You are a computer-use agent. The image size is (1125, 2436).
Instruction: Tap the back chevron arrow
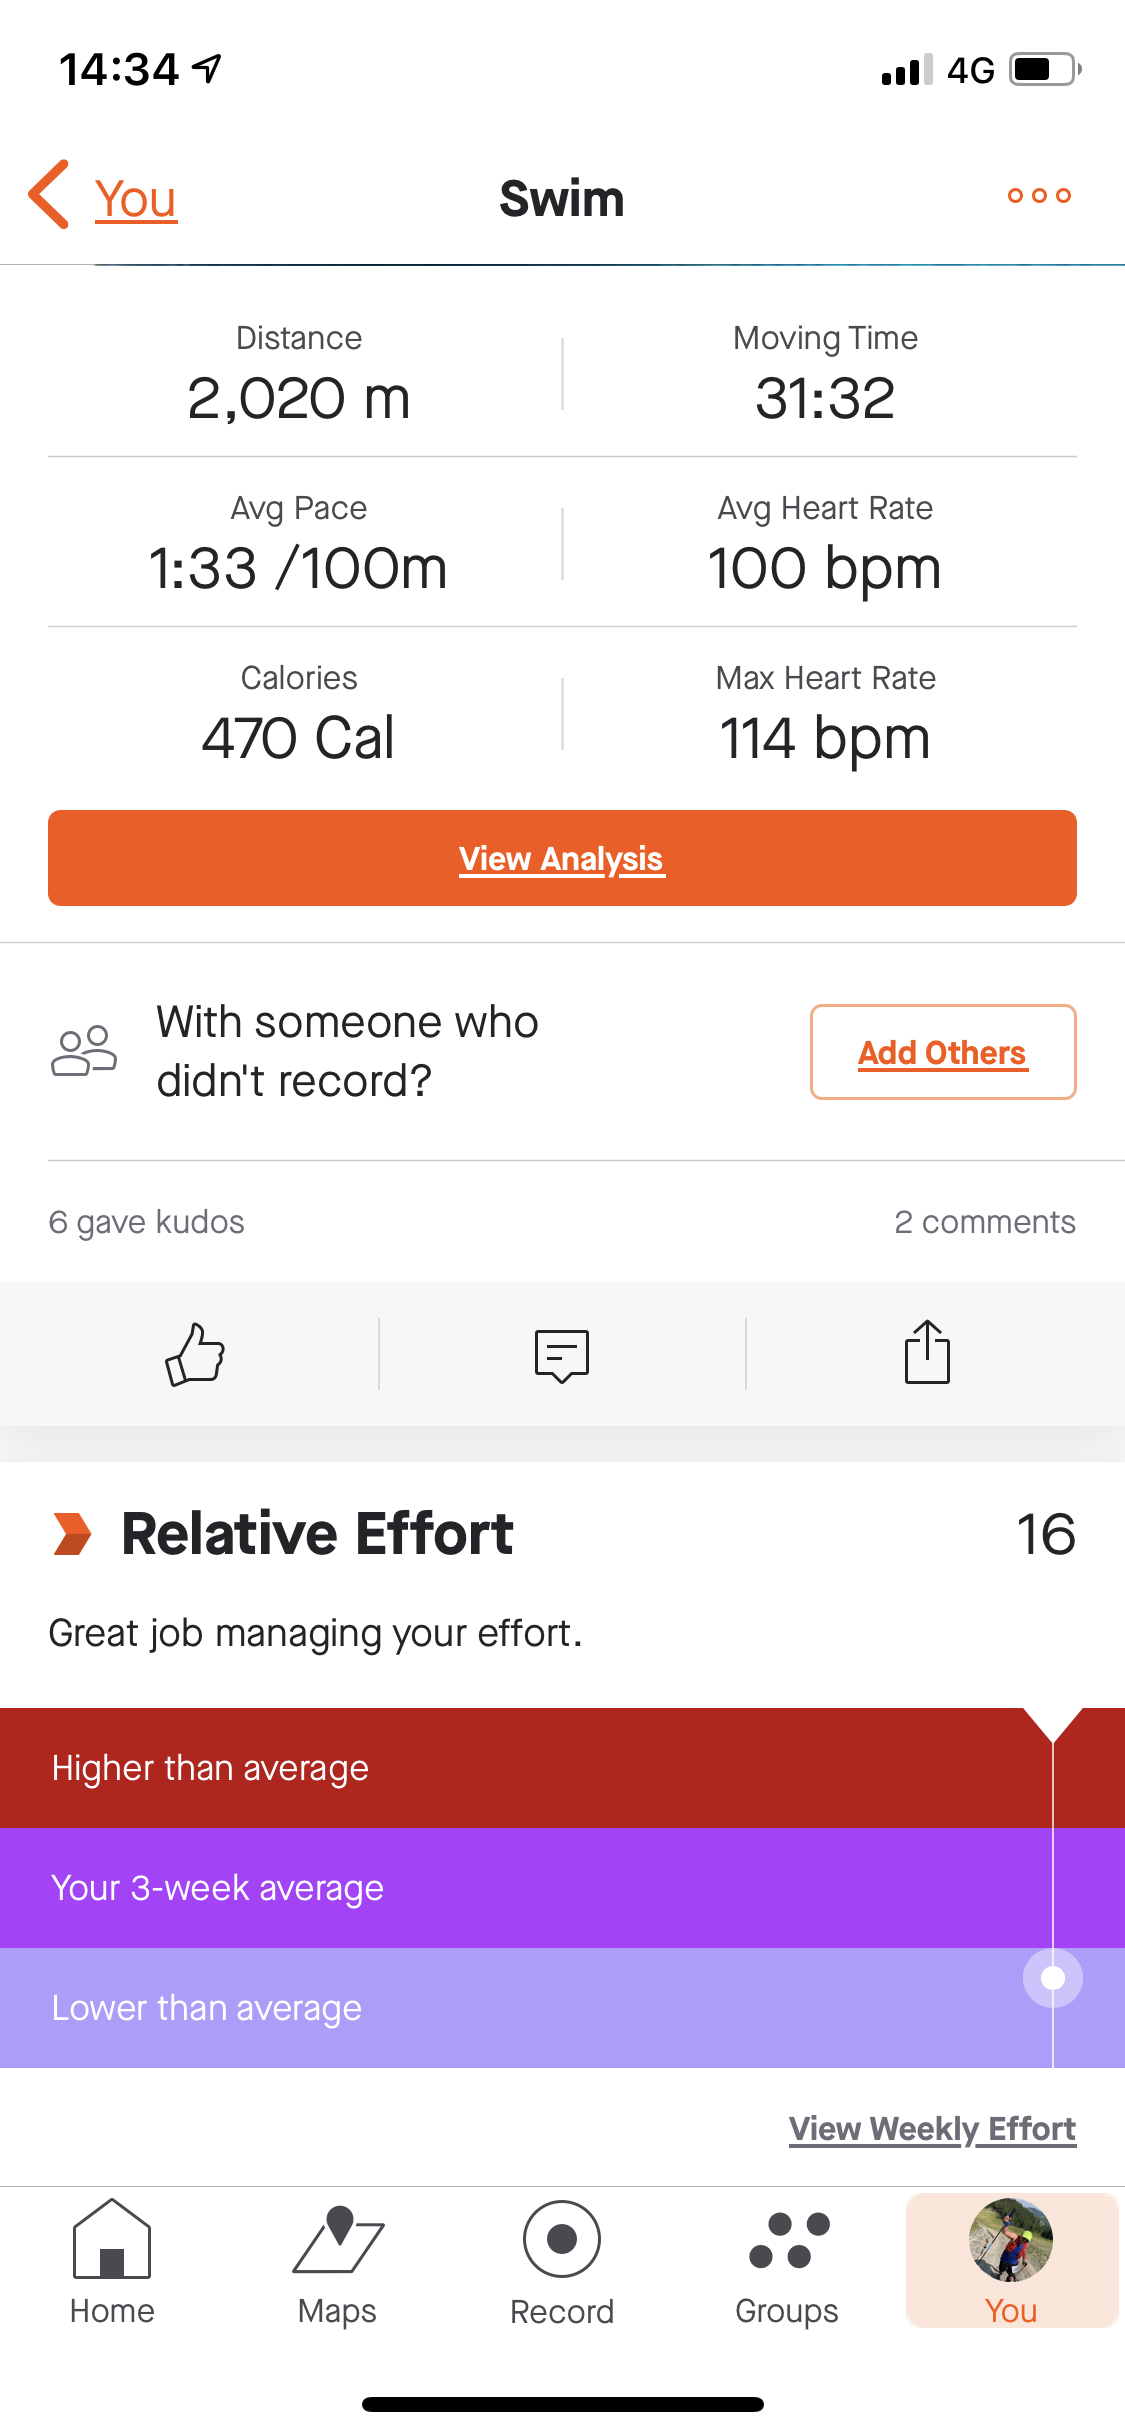[x=50, y=195]
